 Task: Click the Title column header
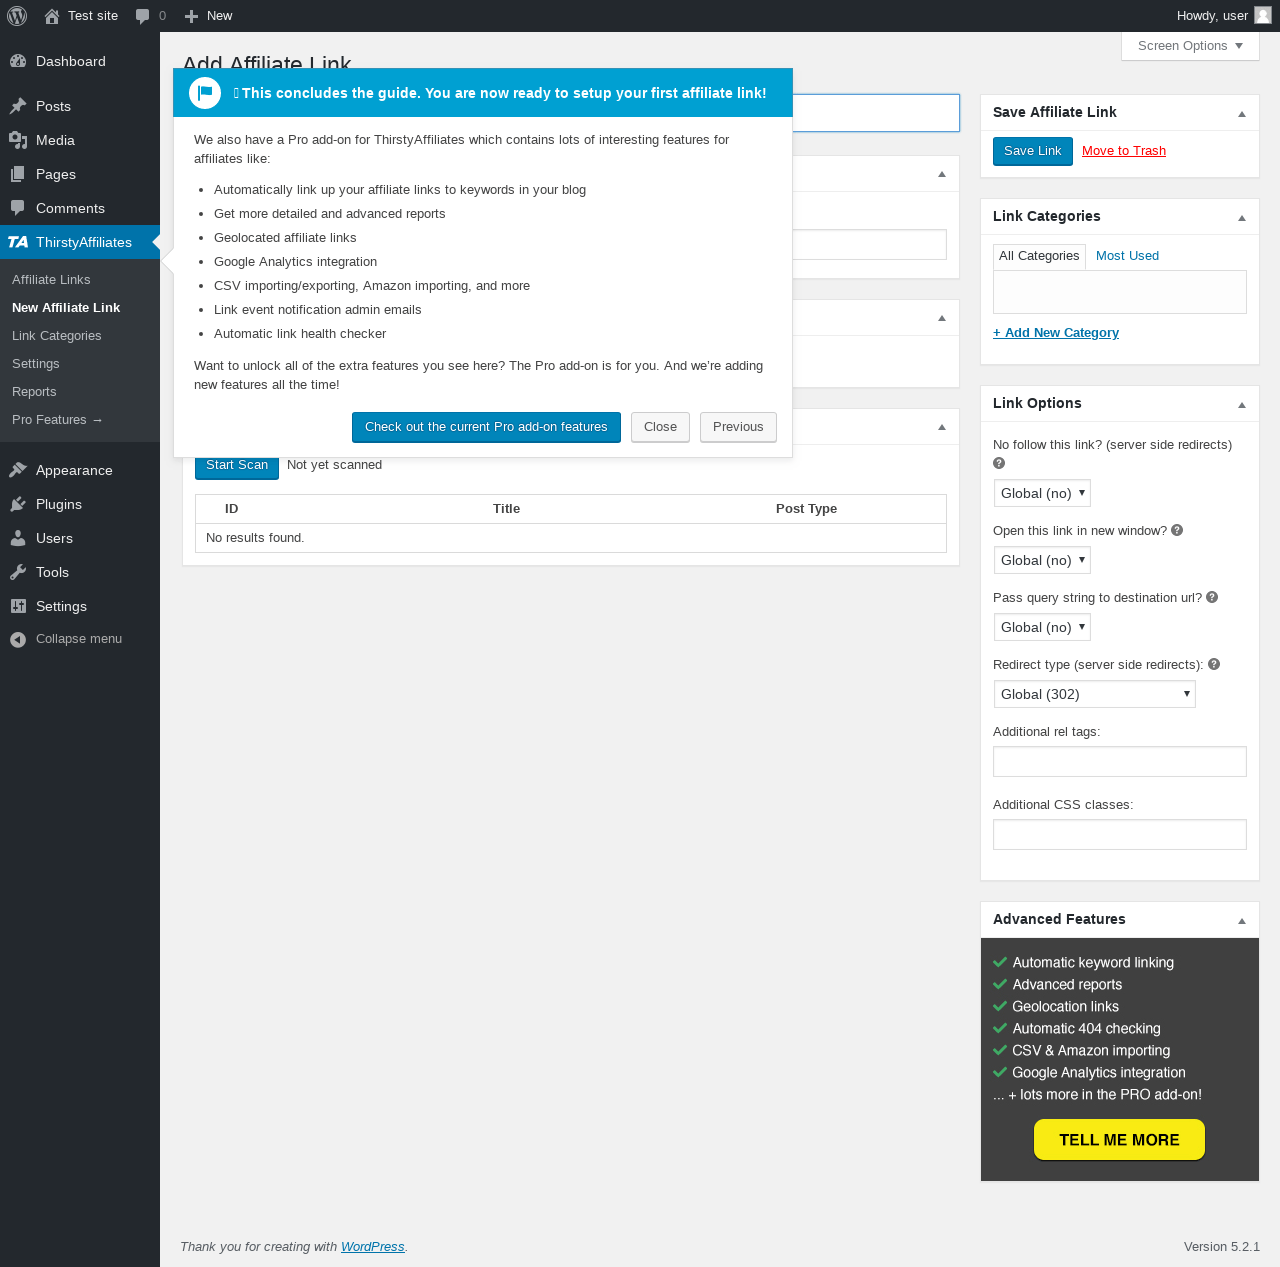point(506,509)
